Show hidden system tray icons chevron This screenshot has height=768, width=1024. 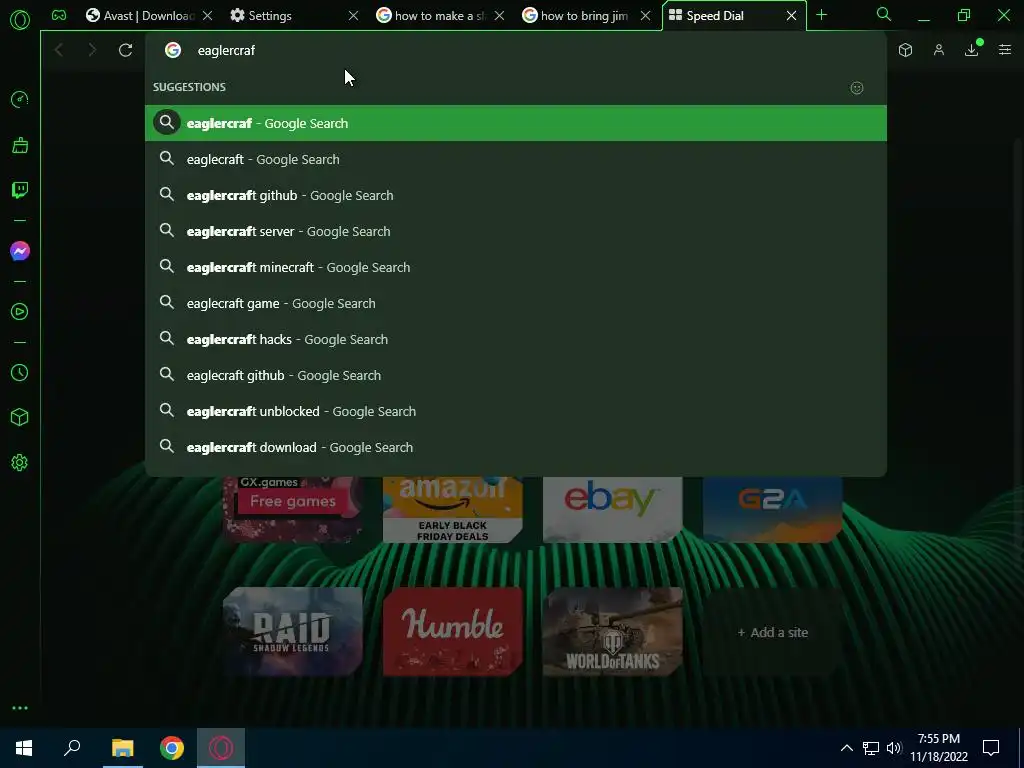(846, 748)
